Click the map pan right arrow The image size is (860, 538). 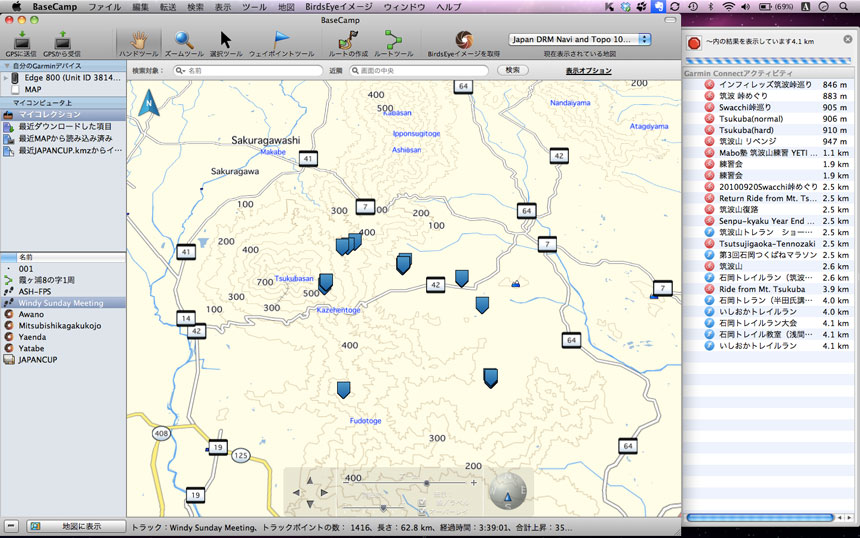(324, 492)
